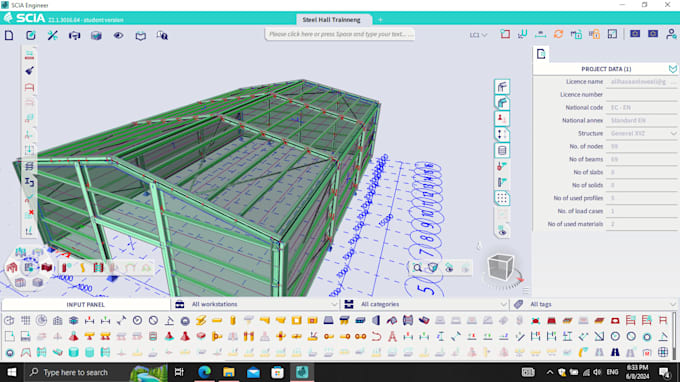680x382 pixels.
Task: Select the paint brush tool in left toolbar
Action: pos(29,71)
